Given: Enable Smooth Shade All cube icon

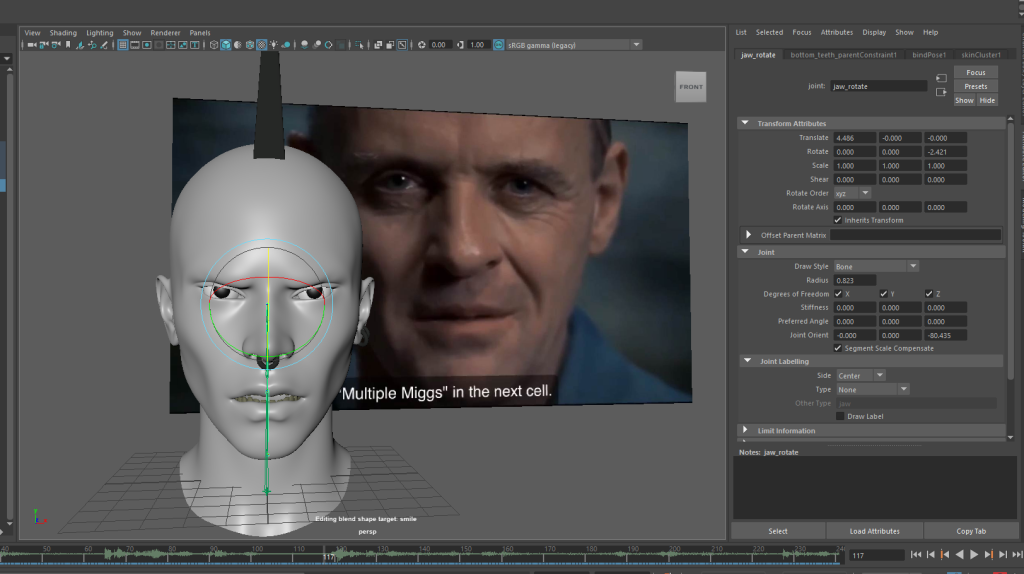Looking at the screenshot, I should point(225,45).
